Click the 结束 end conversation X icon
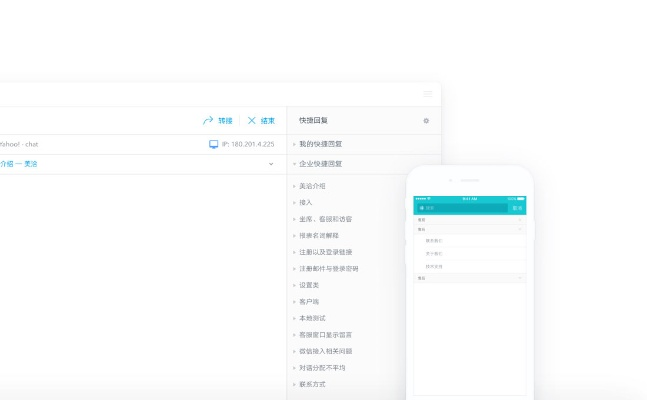 pyautogui.click(x=251, y=120)
